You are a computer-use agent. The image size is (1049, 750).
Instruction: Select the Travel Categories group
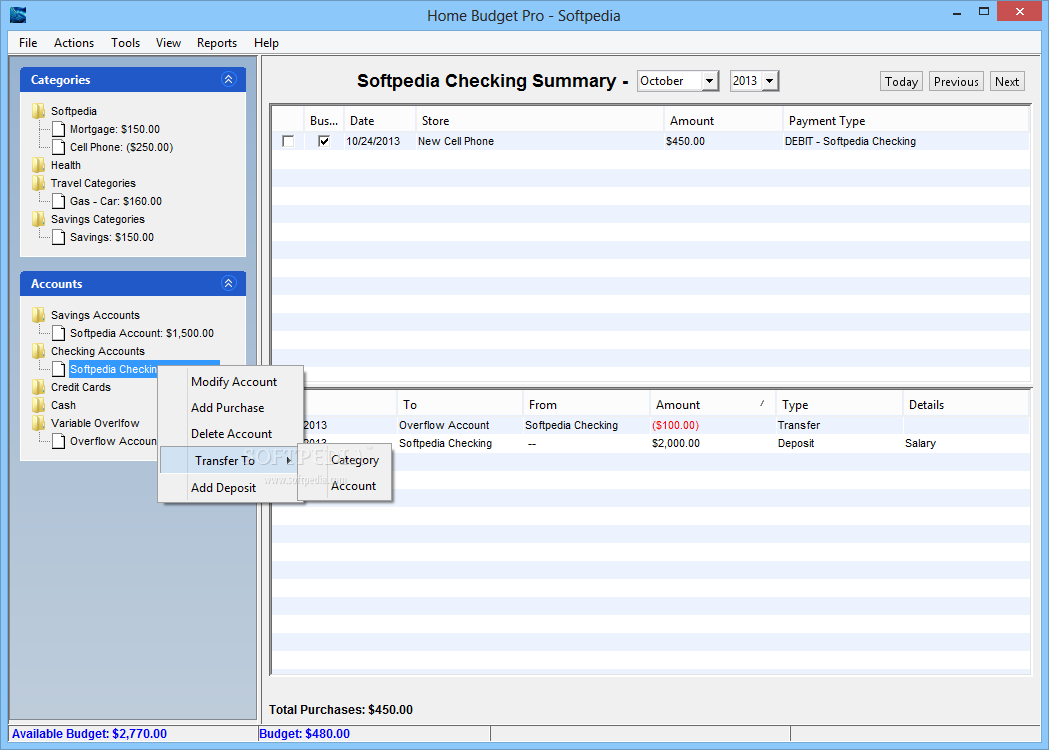tap(93, 183)
